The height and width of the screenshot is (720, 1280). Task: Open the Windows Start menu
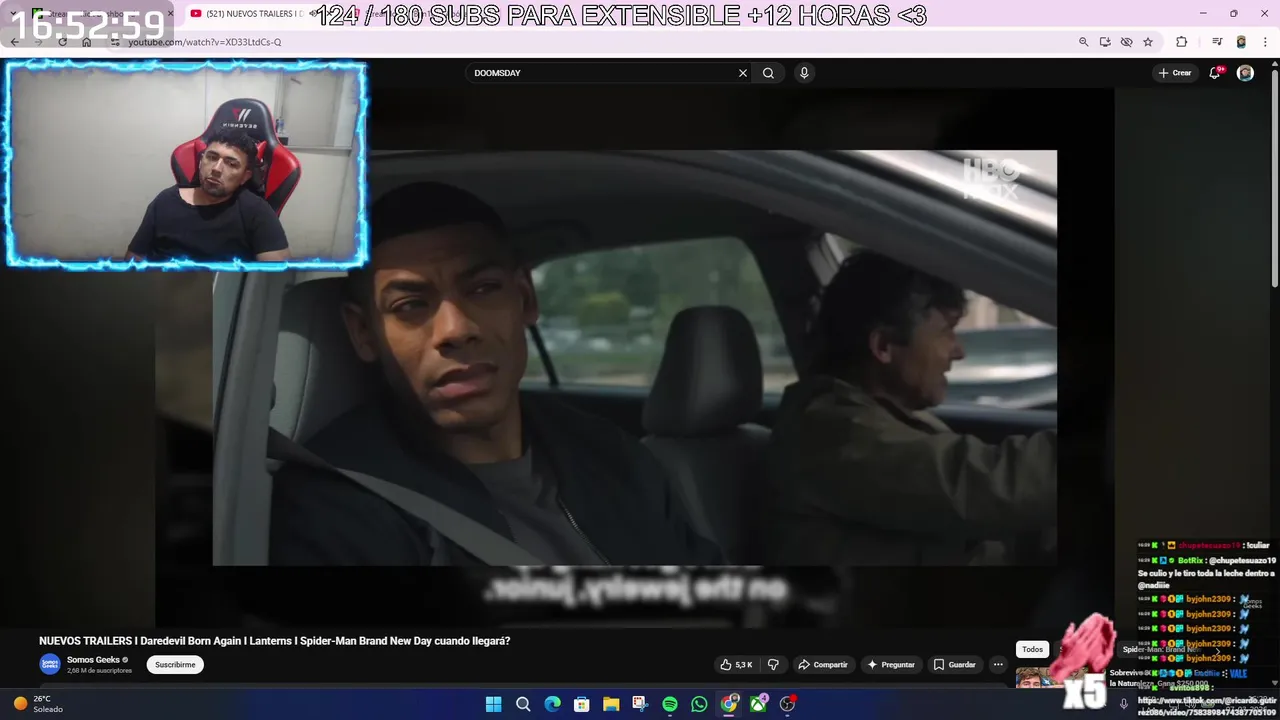(493, 704)
